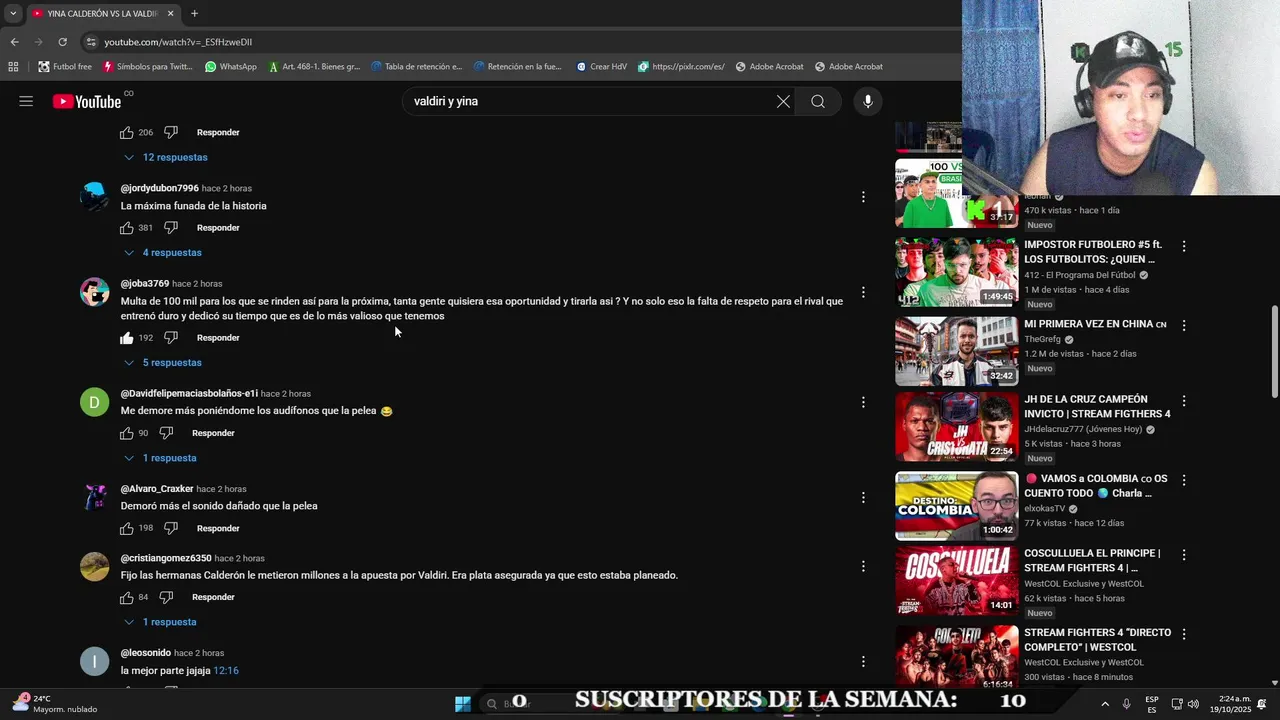
Task: Open the YouTube guide hamburger menu
Action: pos(26,101)
